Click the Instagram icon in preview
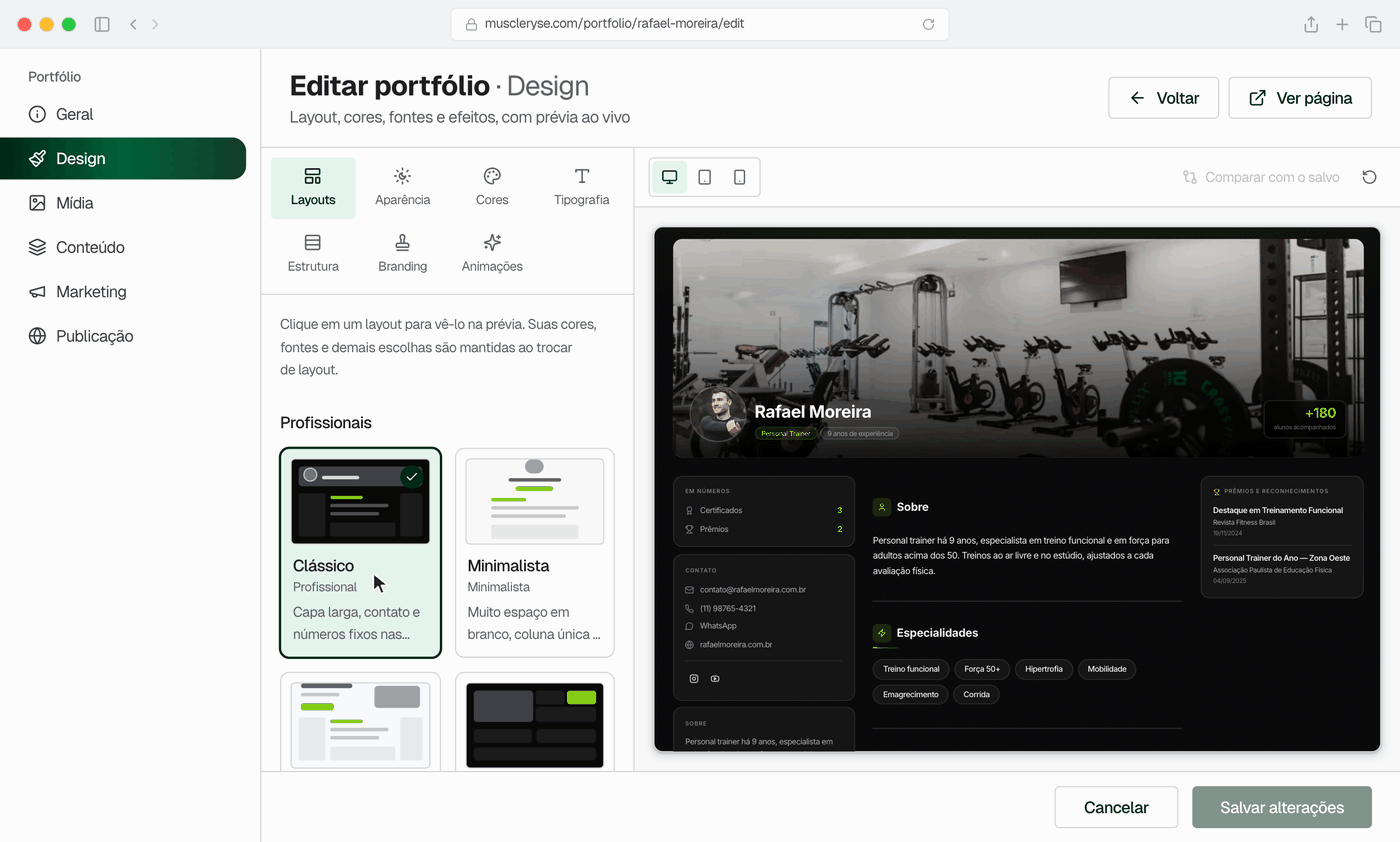The image size is (1400, 842). click(x=694, y=679)
